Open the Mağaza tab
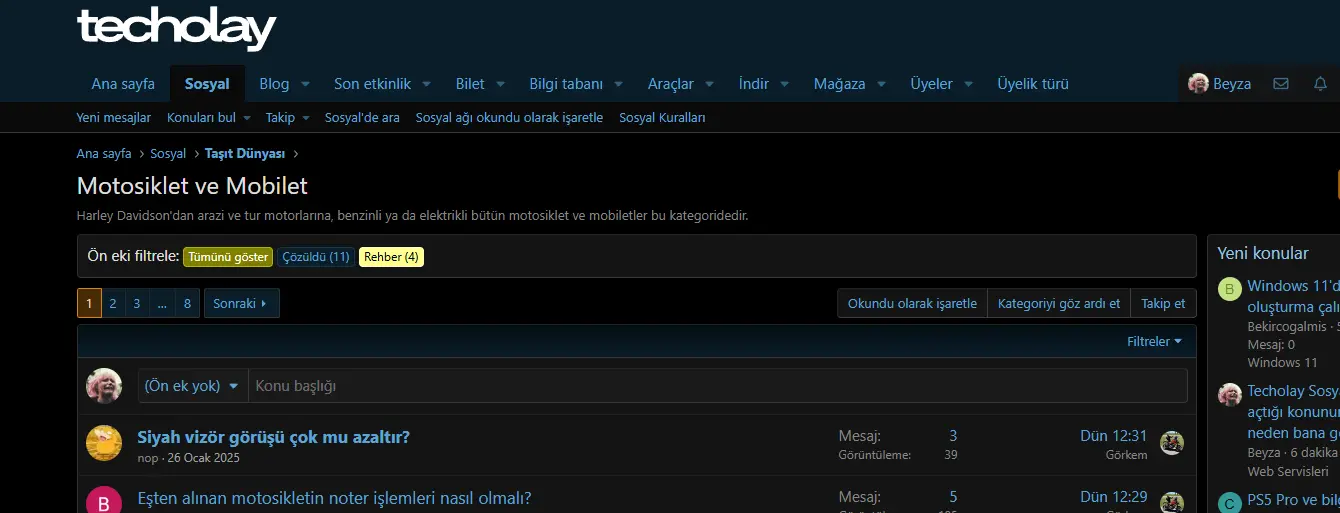This screenshot has width=1340, height=513. [x=840, y=84]
